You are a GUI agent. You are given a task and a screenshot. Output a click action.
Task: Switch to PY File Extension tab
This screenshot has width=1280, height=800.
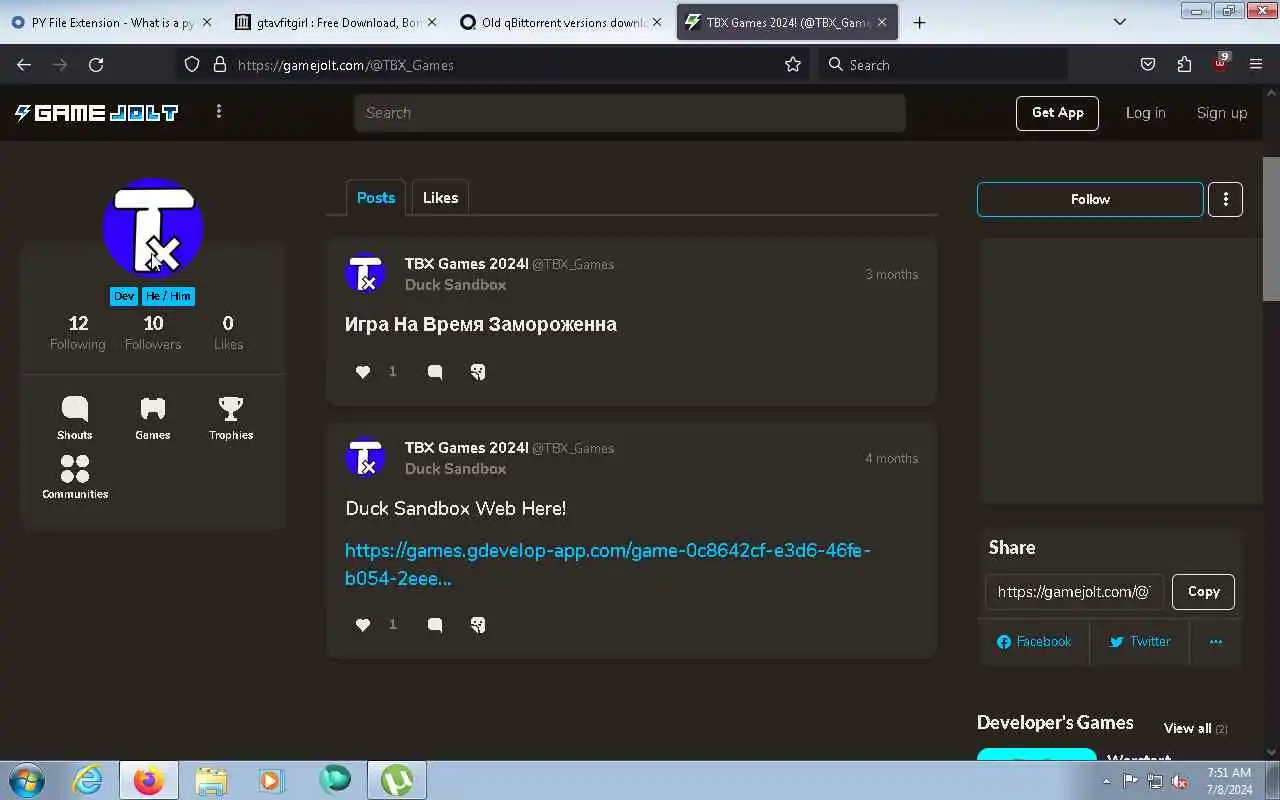click(111, 22)
